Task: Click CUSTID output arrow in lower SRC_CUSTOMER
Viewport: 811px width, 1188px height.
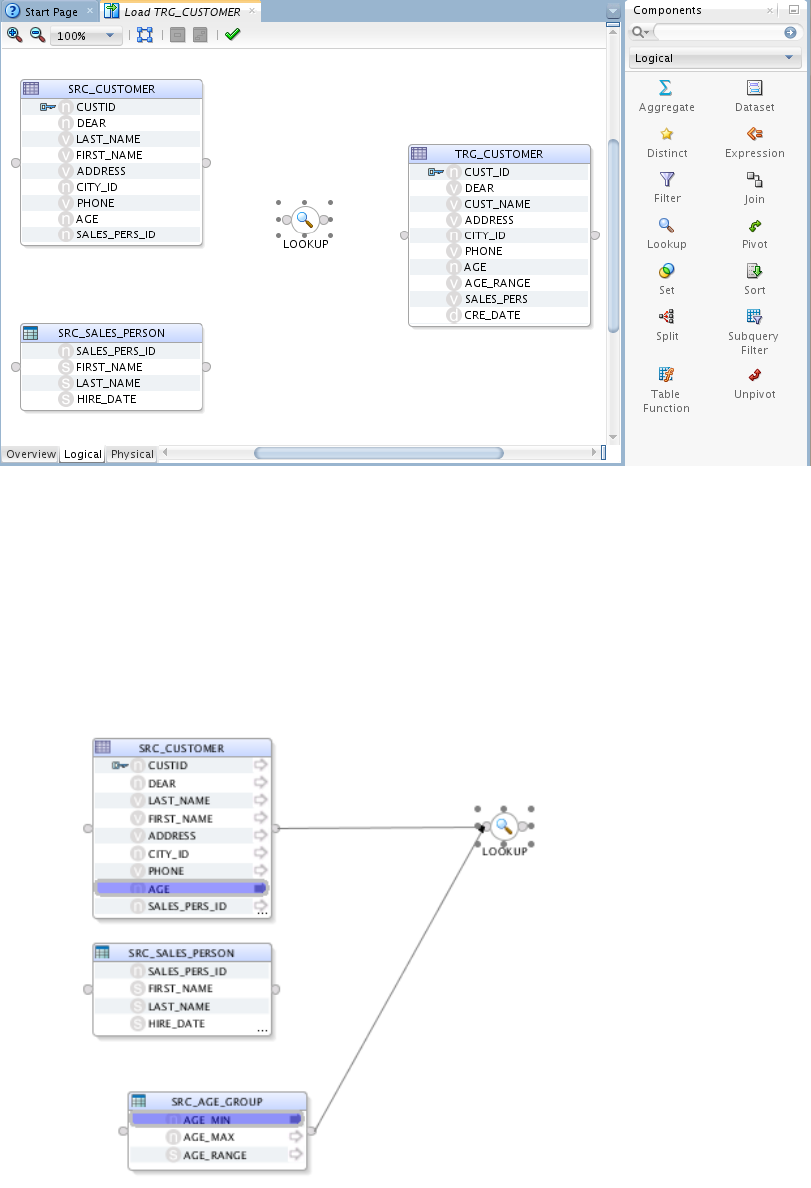Action: pyautogui.click(x=260, y=765)
